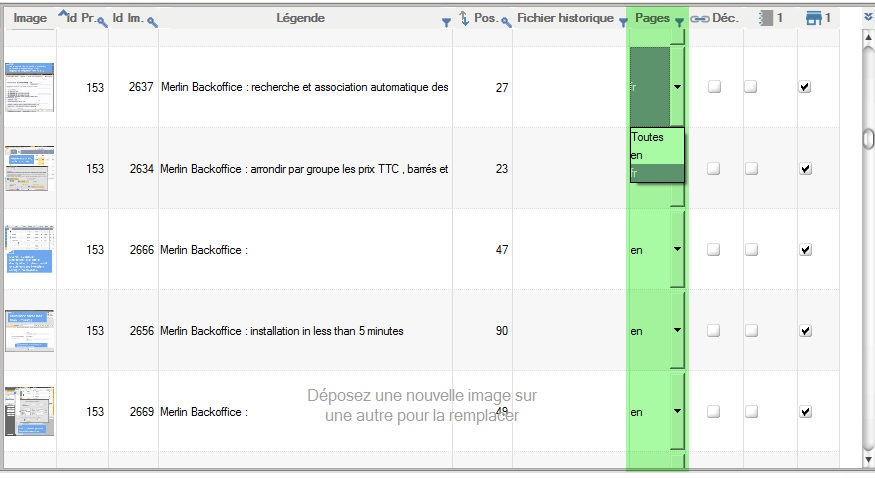Toggle the notebook column checkbox for image 2666
Image resolution: width=875 pixels, height=478 pixels.
click(x=750, y=250)
